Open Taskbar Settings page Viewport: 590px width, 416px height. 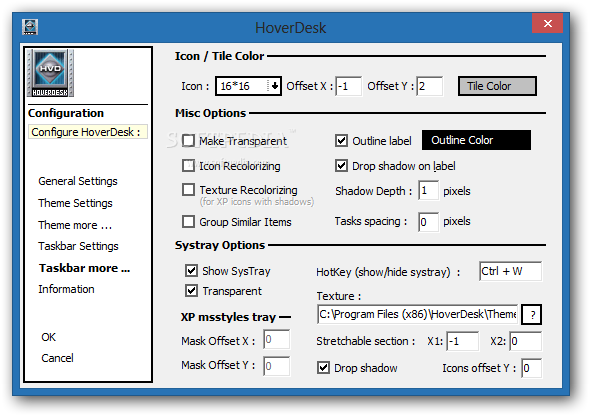(x=78, y=246)
